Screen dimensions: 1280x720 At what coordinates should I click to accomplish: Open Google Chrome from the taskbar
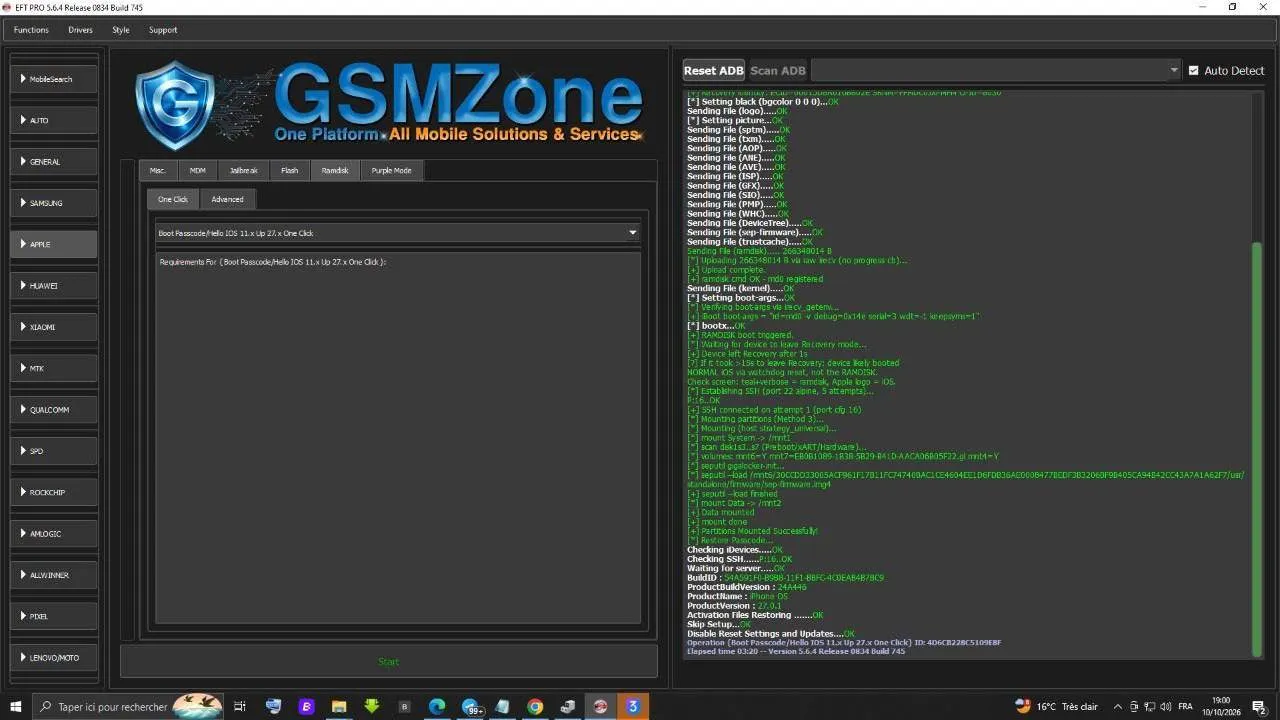pyautogui.click(x=535, y=706)
